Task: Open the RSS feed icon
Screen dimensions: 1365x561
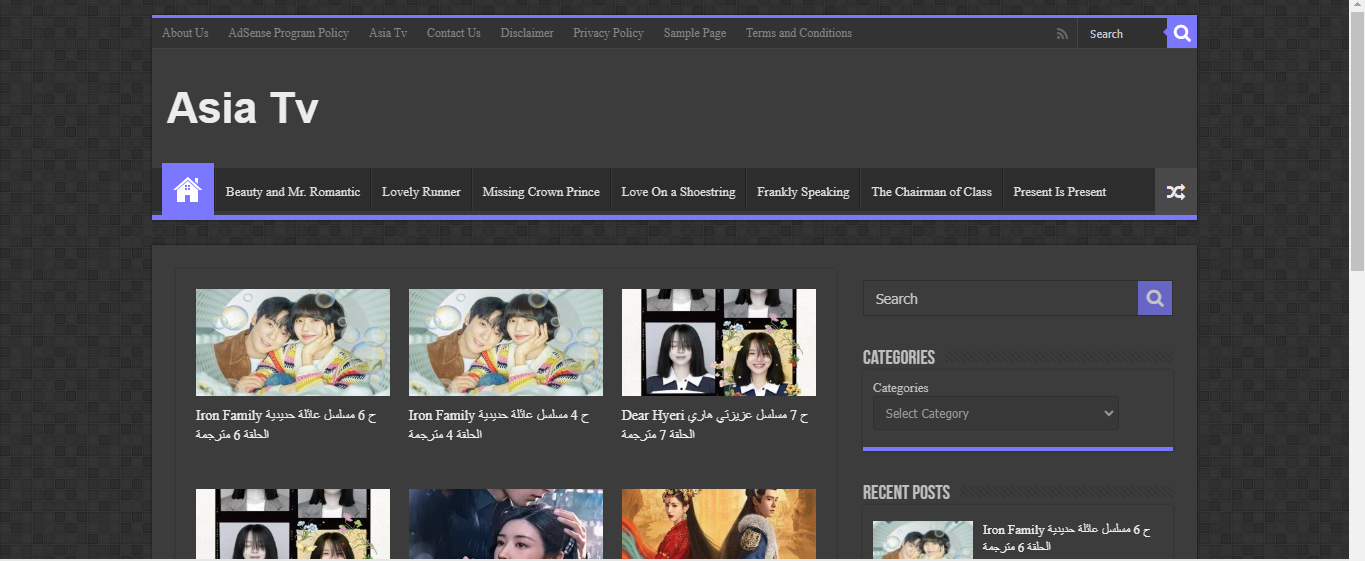Action: coord(1062,34)
